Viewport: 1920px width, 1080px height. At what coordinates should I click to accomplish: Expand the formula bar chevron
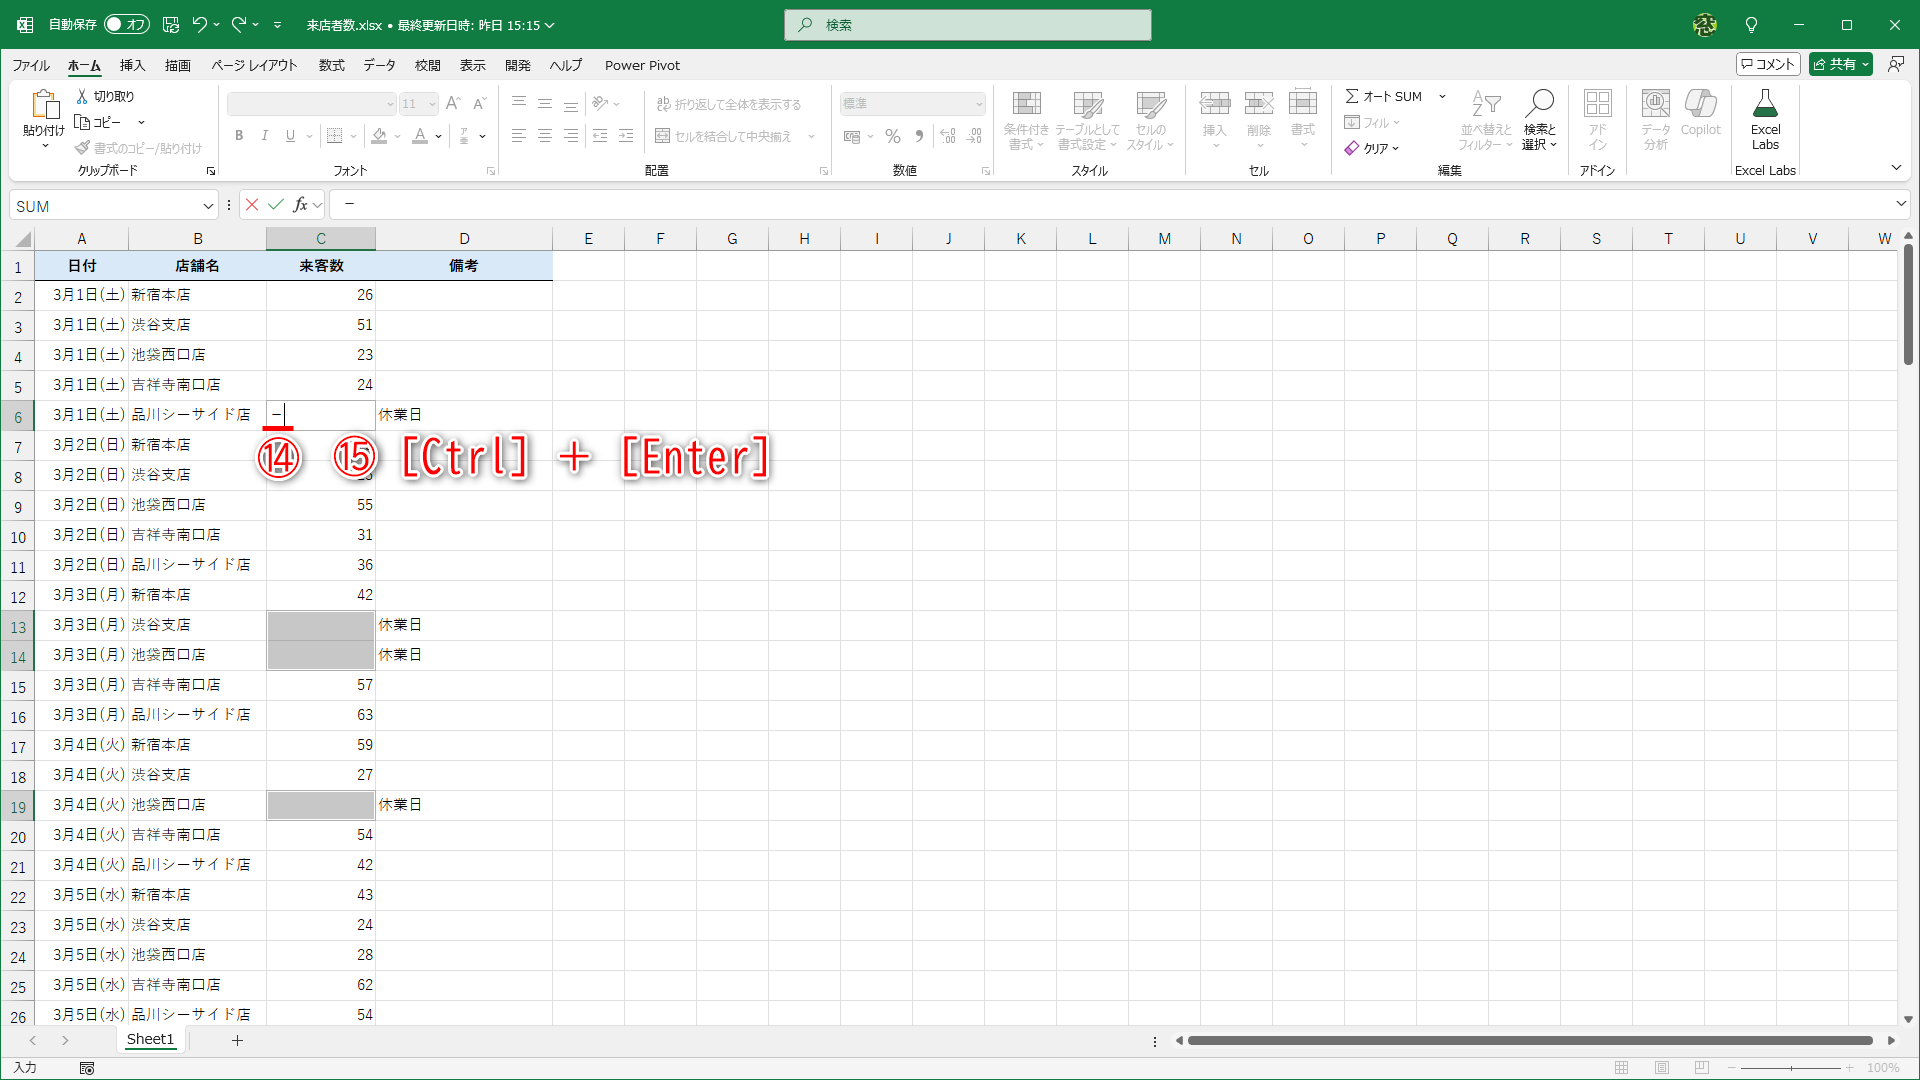click(1901, 204)
